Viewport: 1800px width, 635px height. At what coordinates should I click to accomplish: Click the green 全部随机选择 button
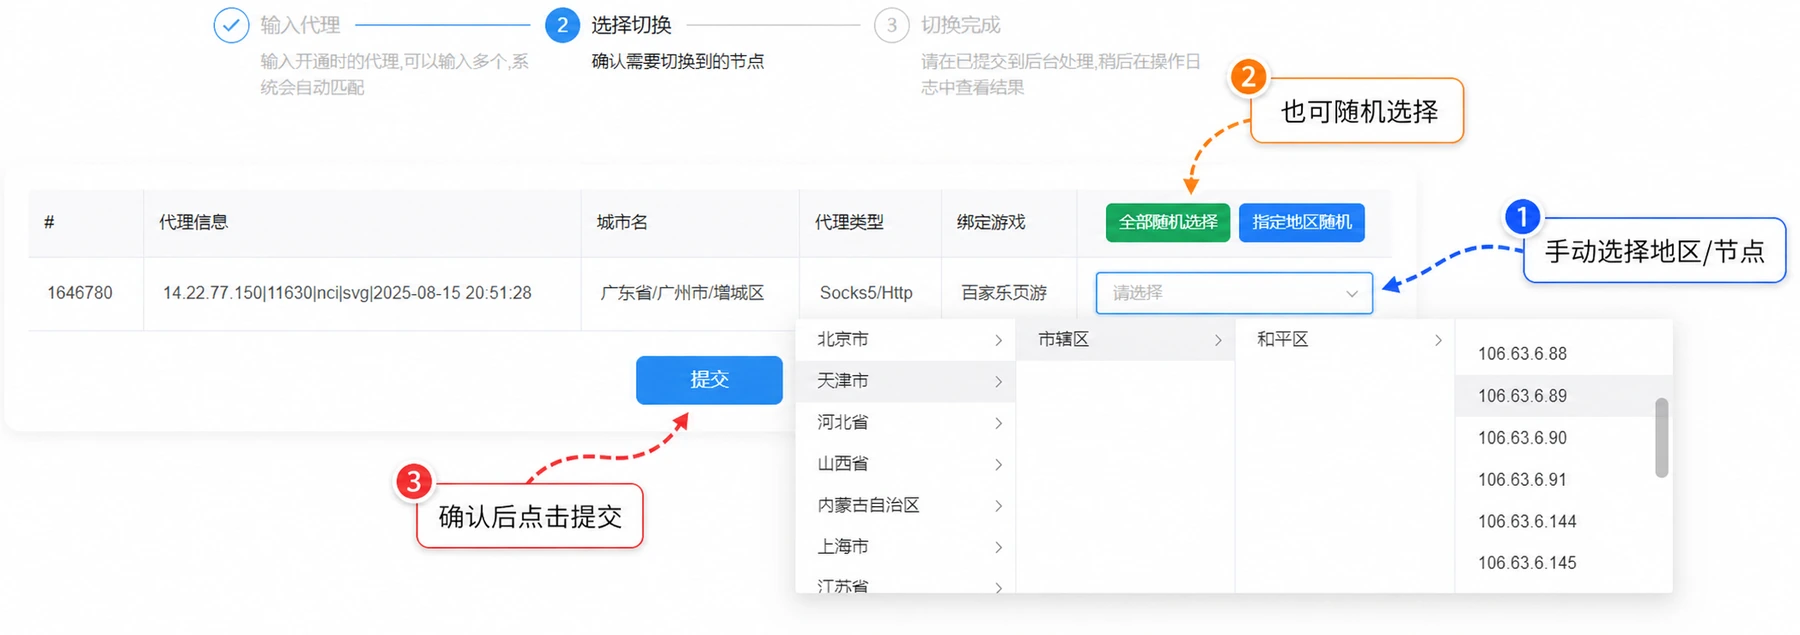(x=1168, y=222)
